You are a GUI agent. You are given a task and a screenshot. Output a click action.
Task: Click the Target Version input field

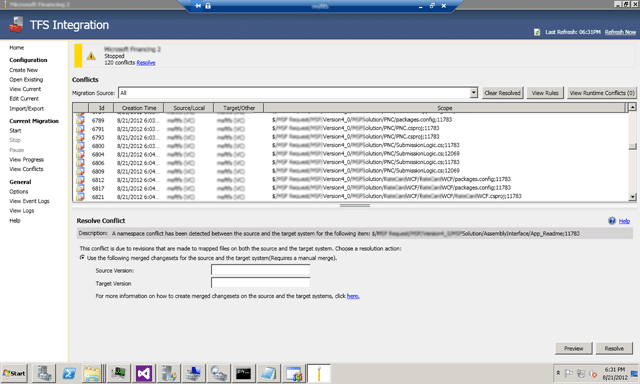click(x=260, y=282)
